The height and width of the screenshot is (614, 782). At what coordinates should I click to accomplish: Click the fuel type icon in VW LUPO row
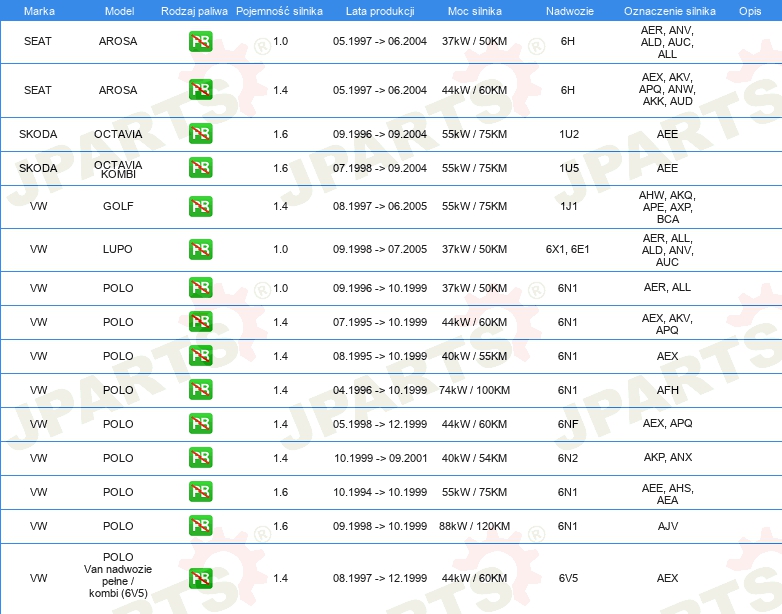(x=200, y=249)
